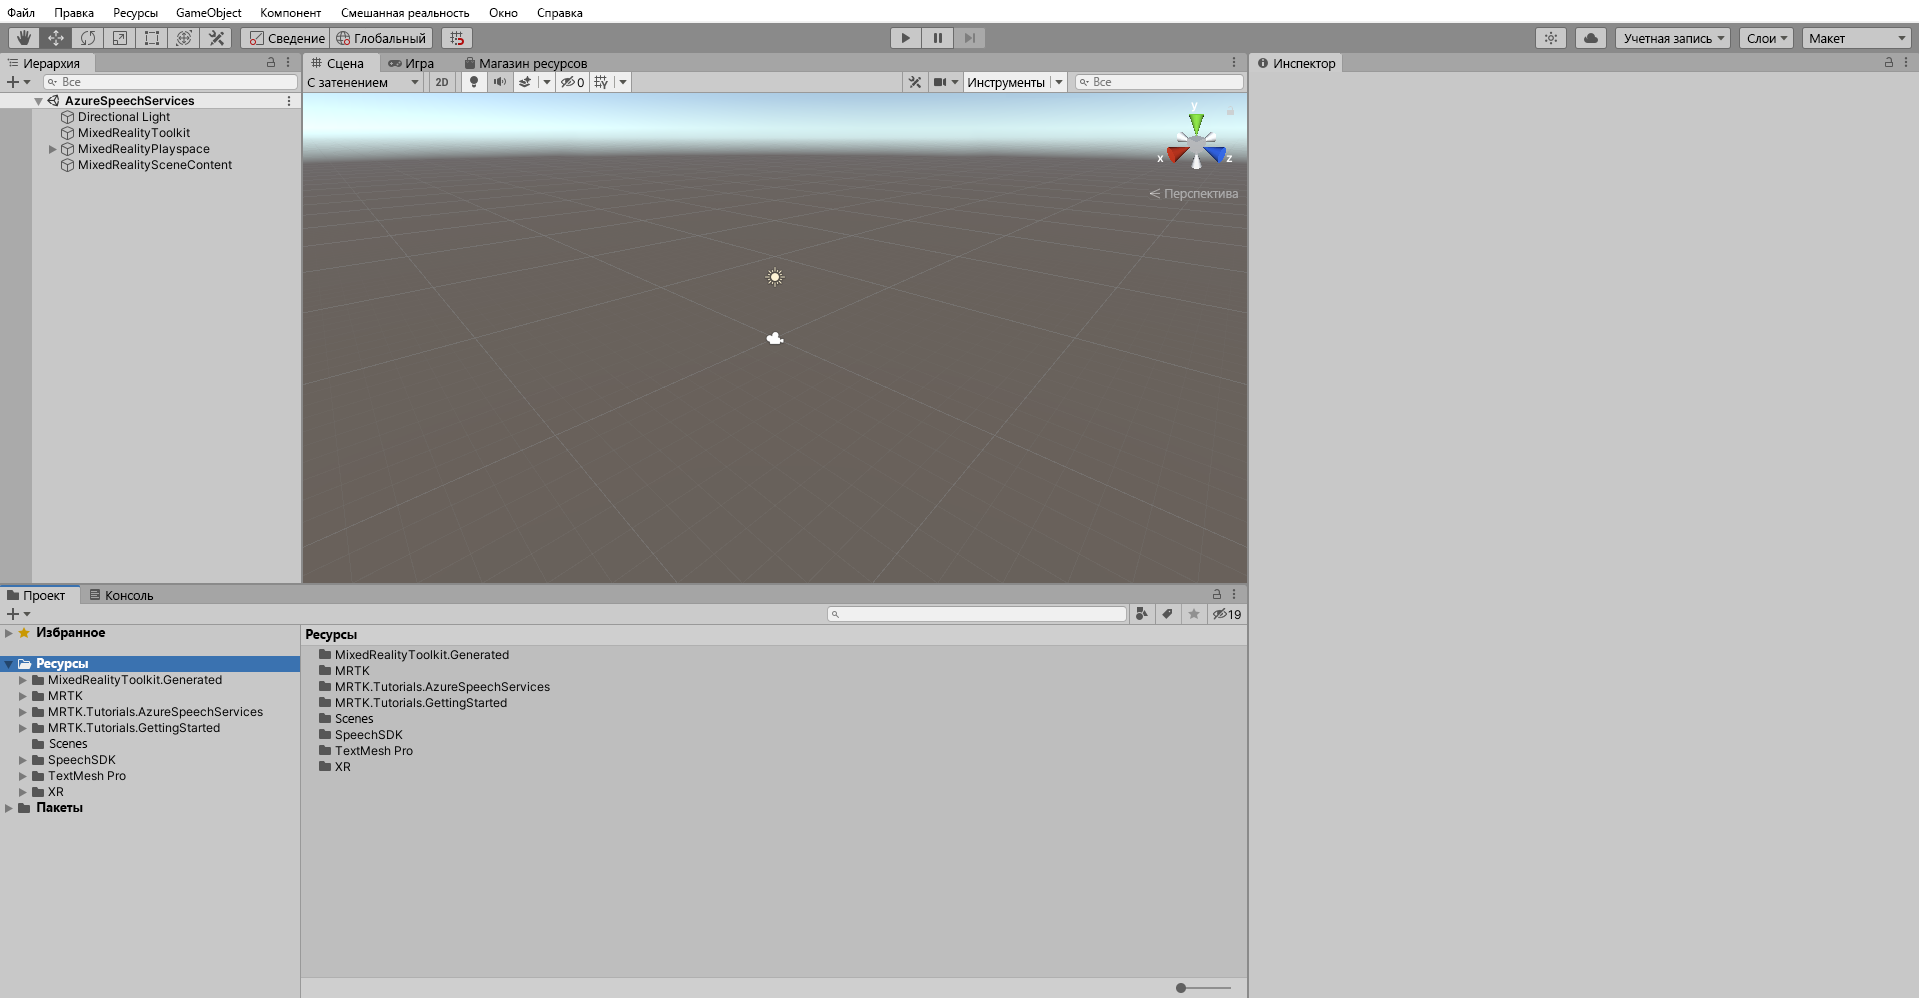
Task: Save project search favorite star
Action: point(1194,614)
